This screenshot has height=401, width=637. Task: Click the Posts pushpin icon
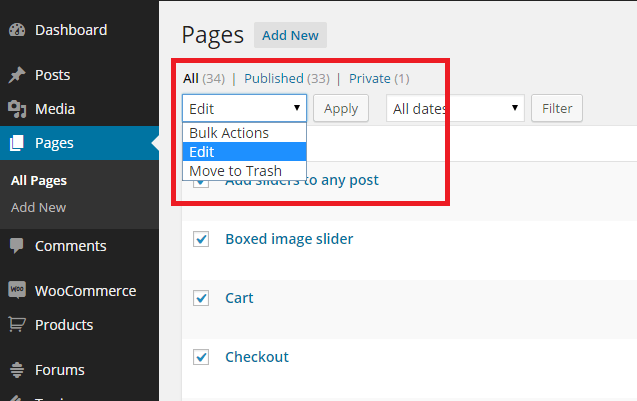pos(17,75)
